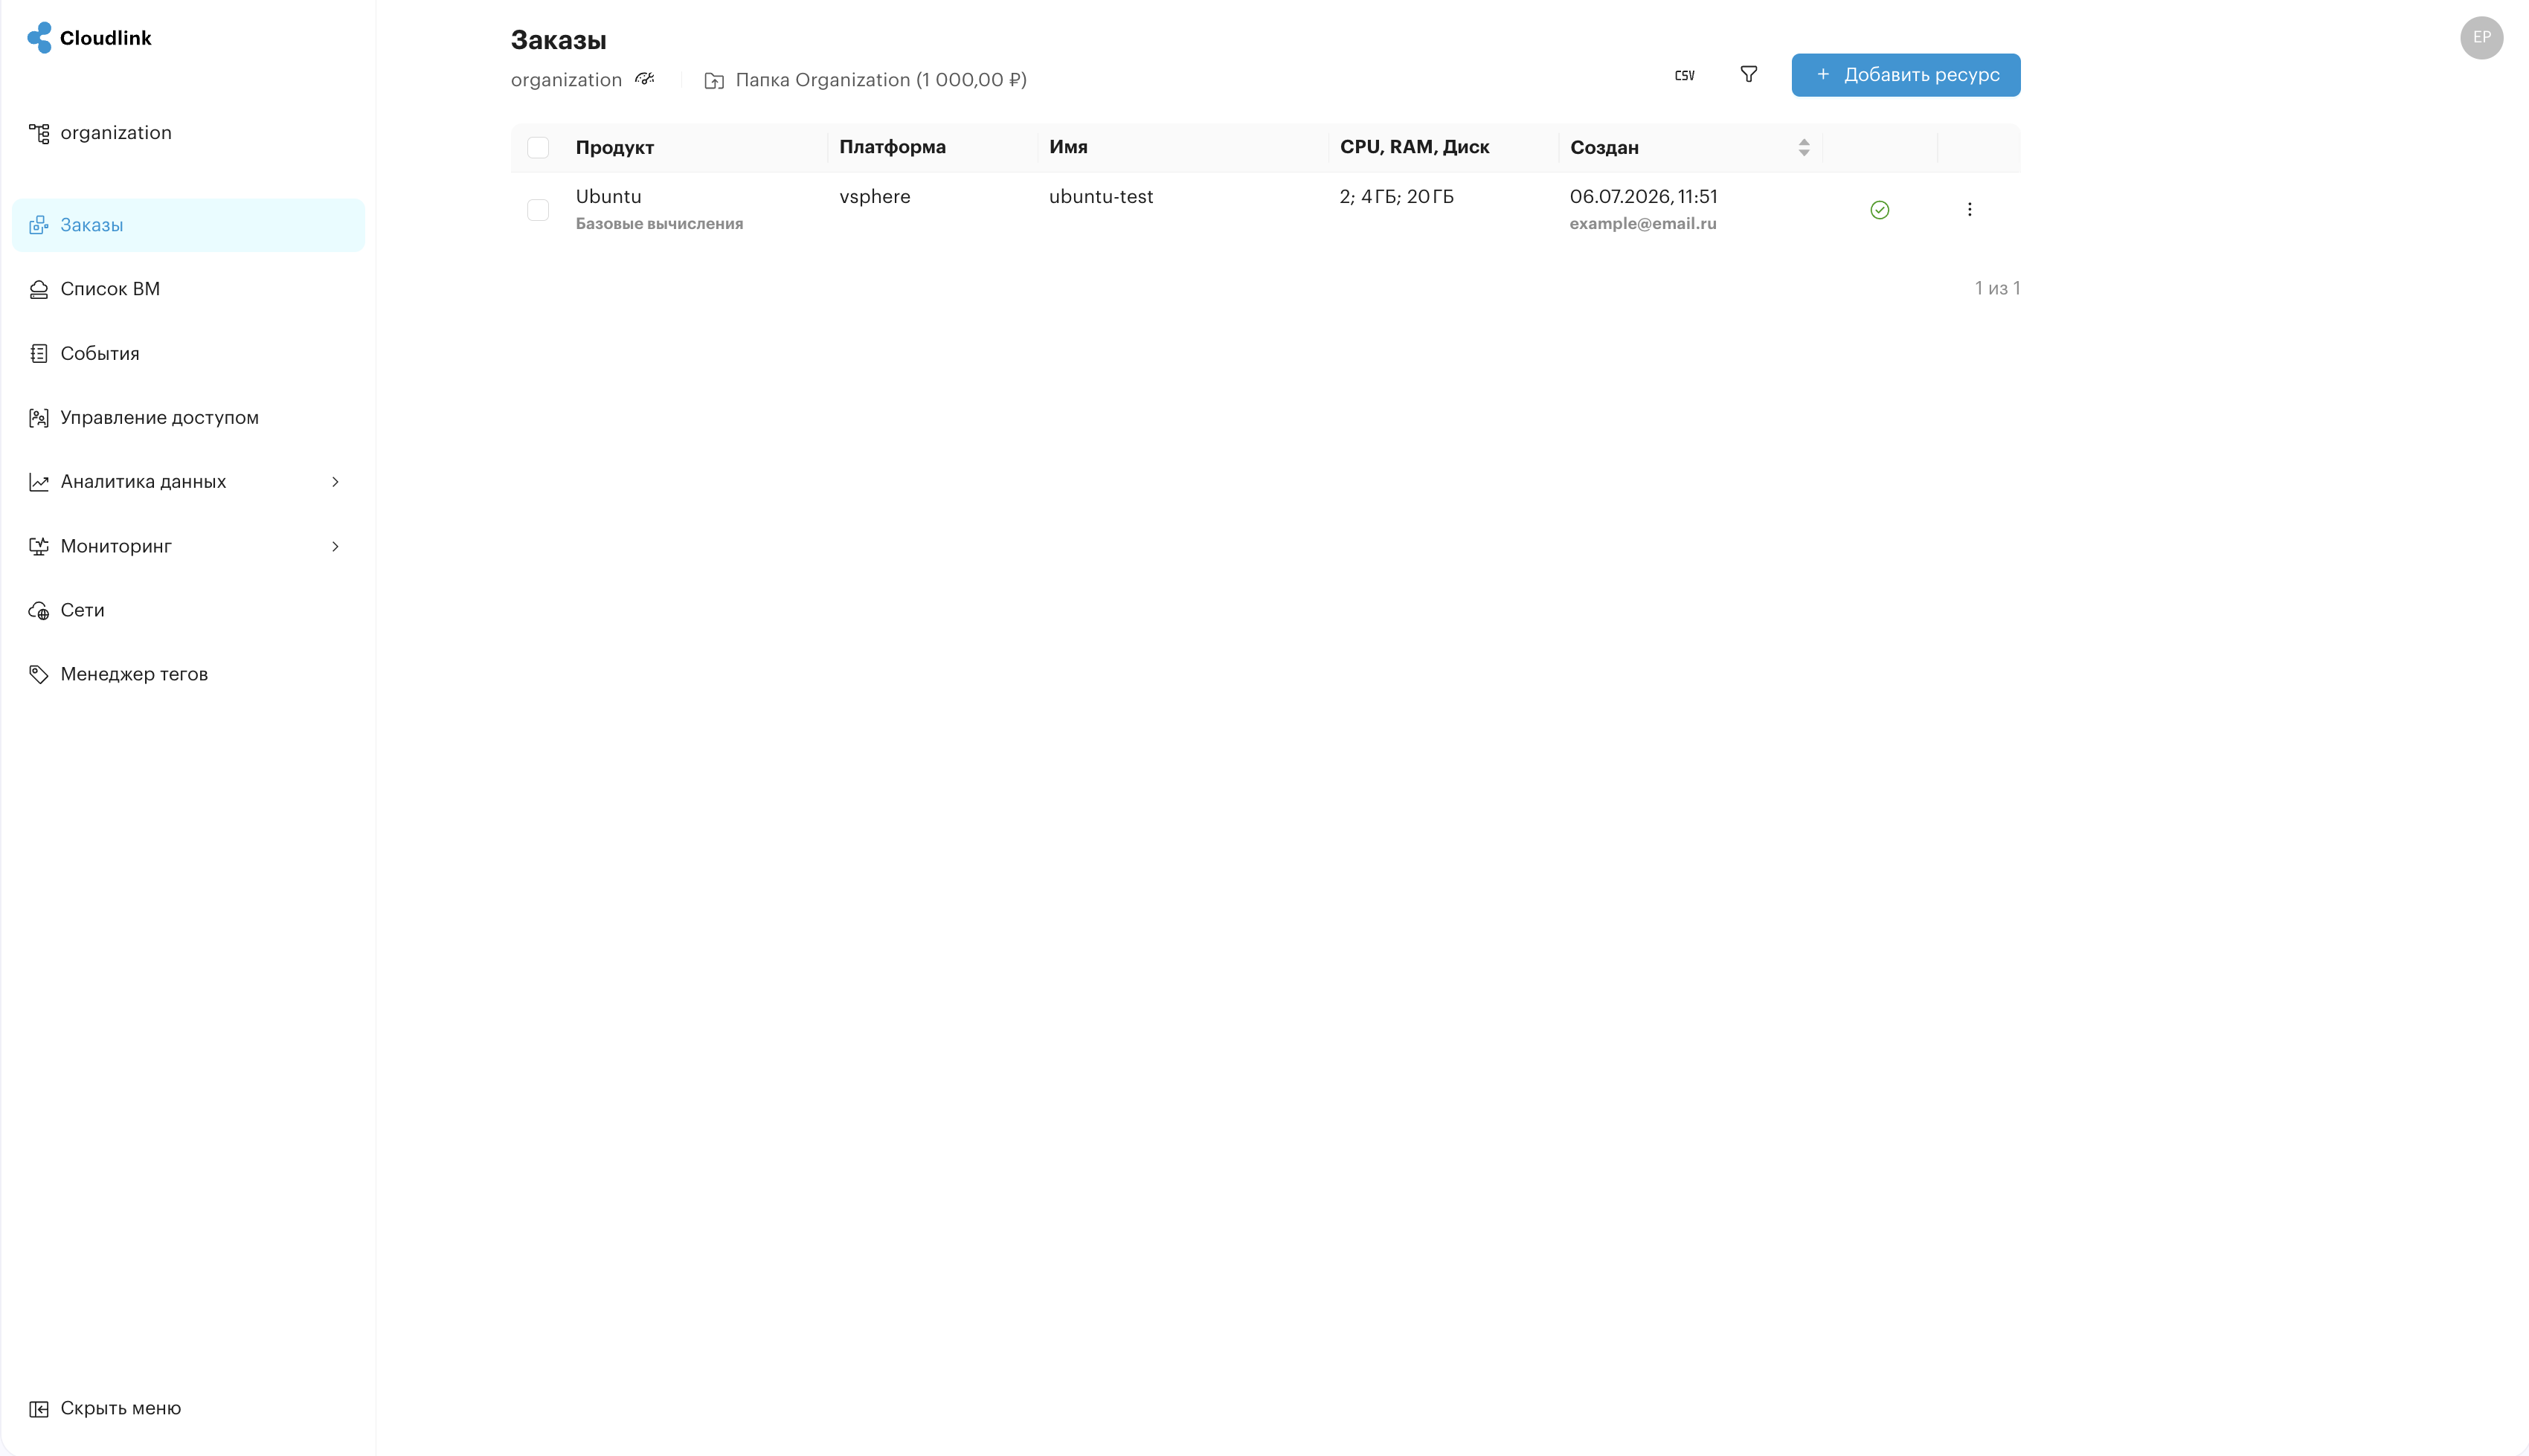Viewport: 2529px width, 1456px height.
Task: Click the example@email.ru creator text
Action: [x=1642, y=224]
